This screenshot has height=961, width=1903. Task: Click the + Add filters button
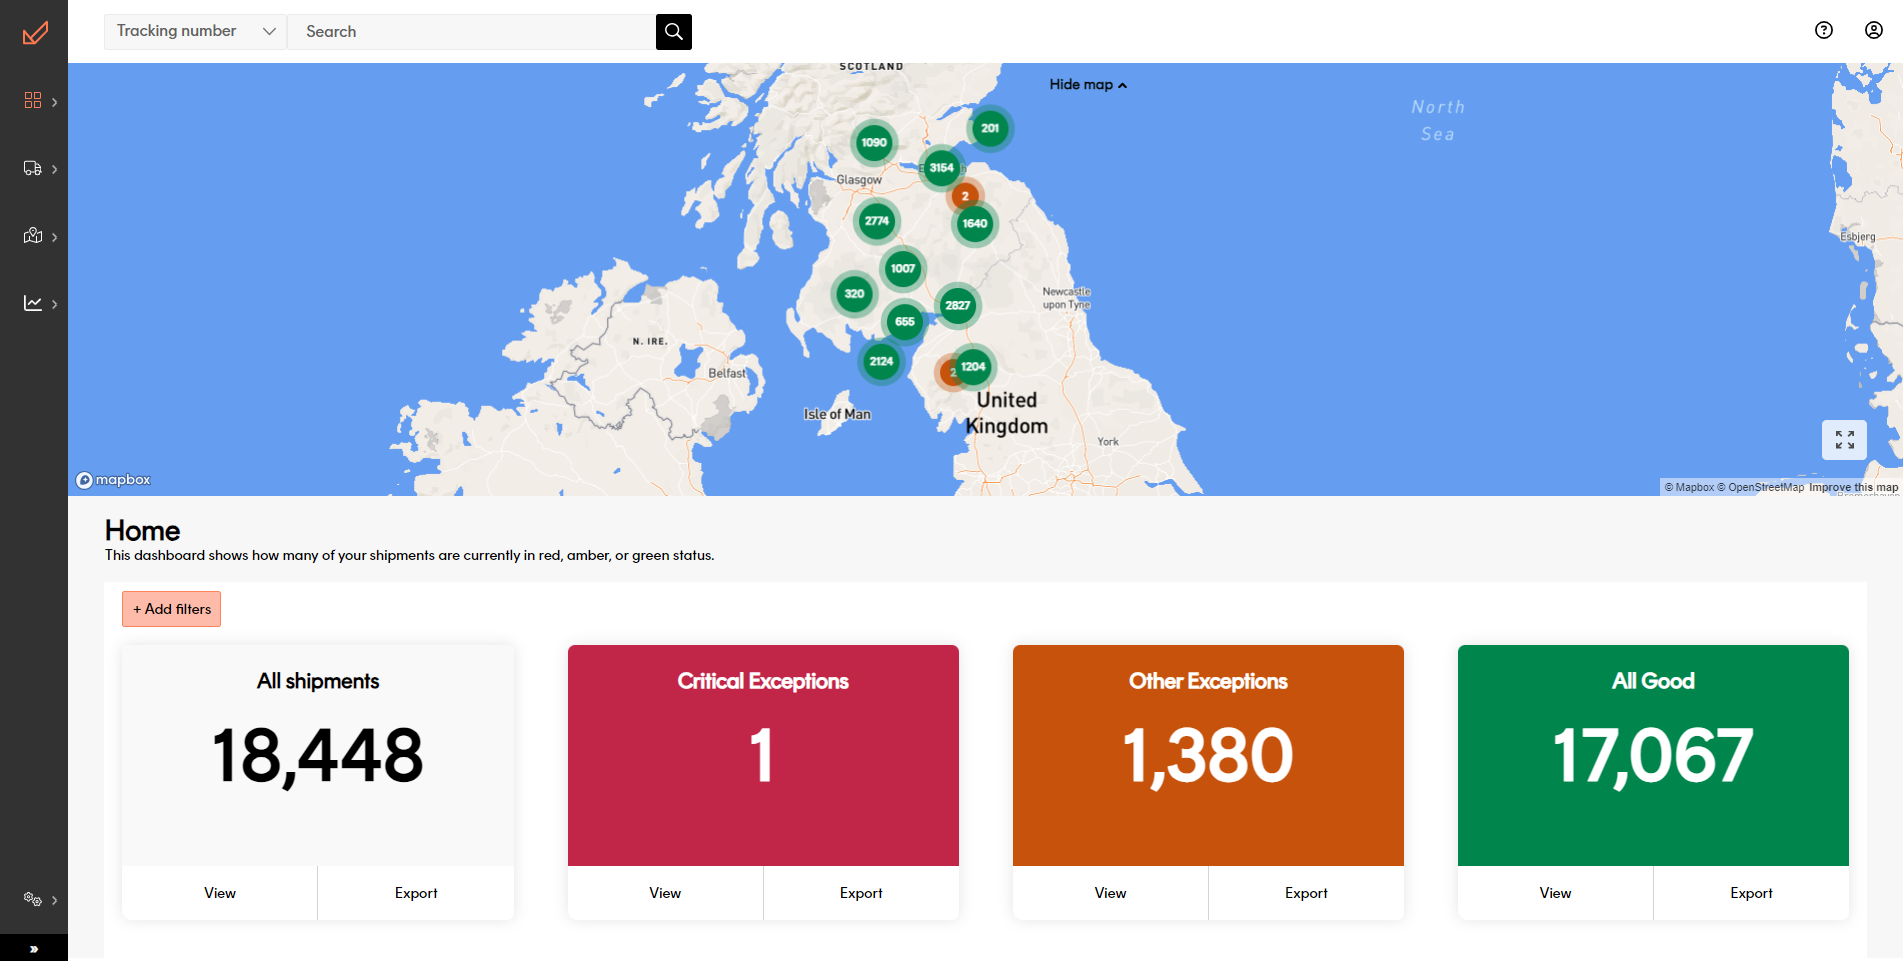tap(171, 609)
